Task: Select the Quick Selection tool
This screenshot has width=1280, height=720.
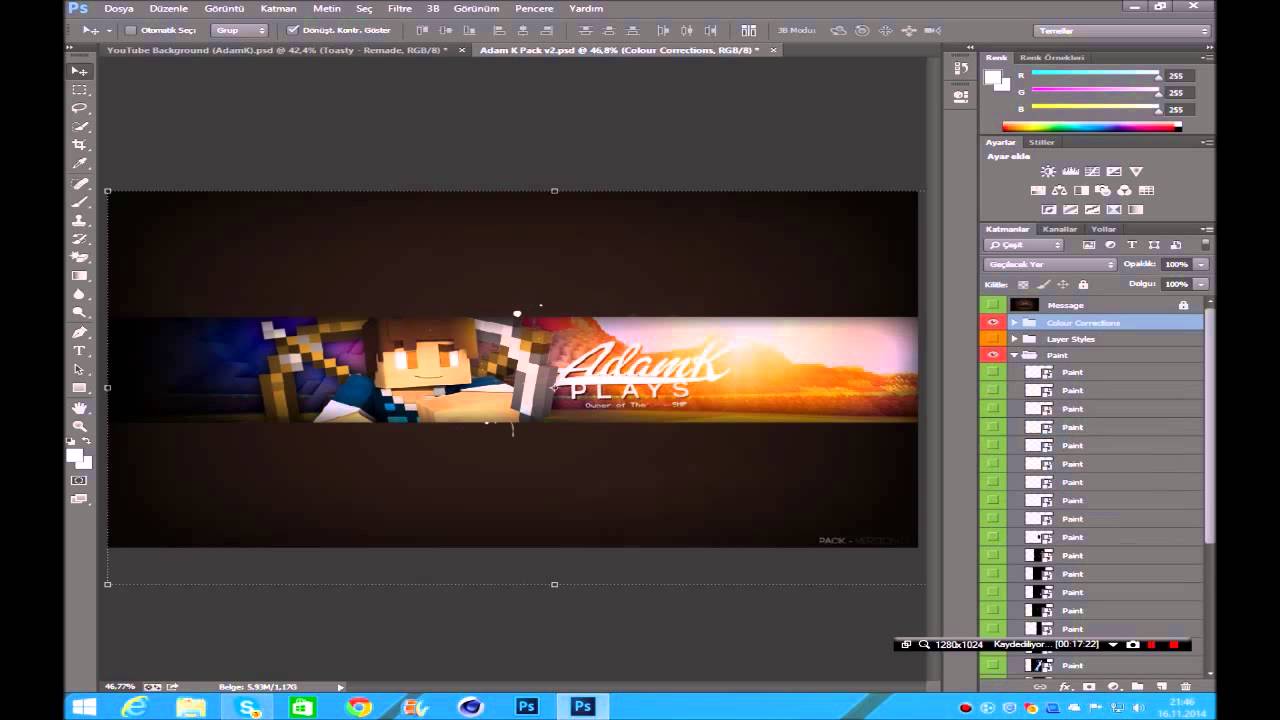Action: point(79,126)
